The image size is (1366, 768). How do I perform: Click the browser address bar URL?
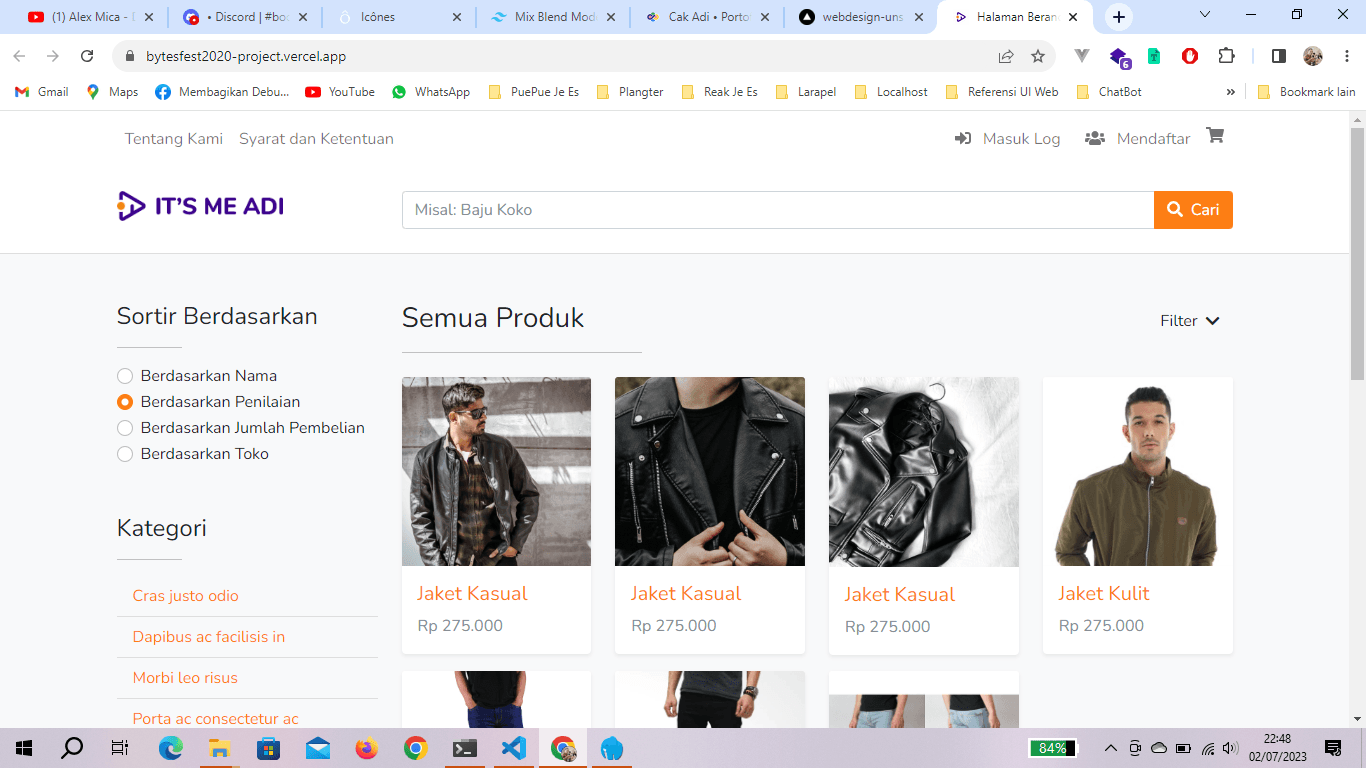(x=246, y=56)
